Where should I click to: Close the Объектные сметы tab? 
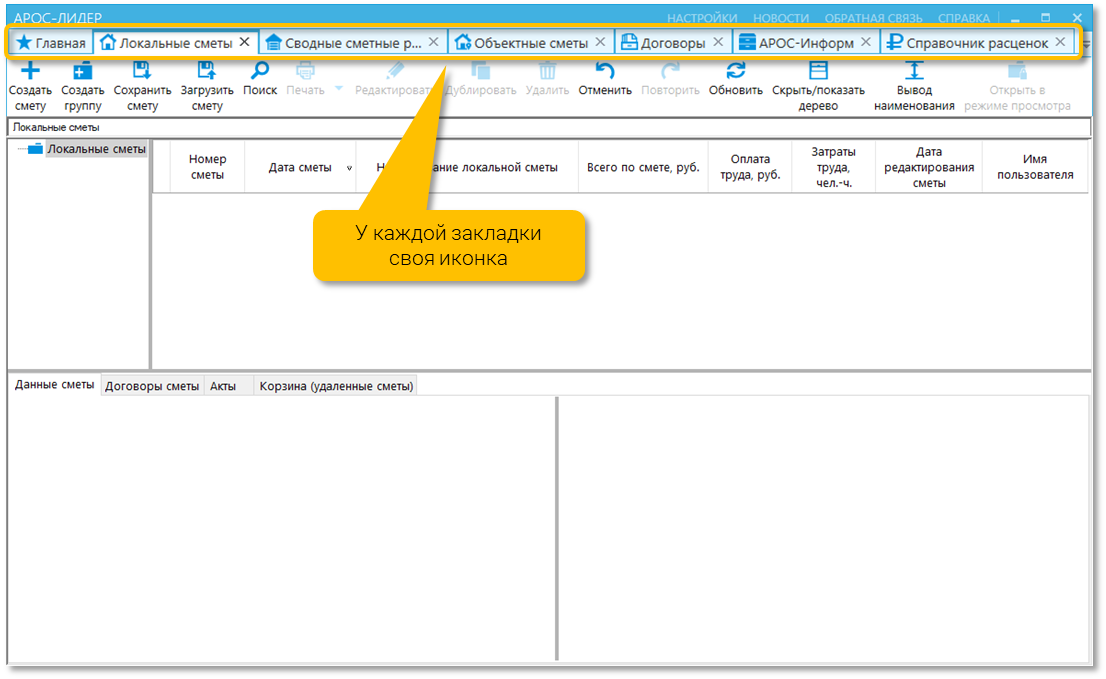point(600,42)
